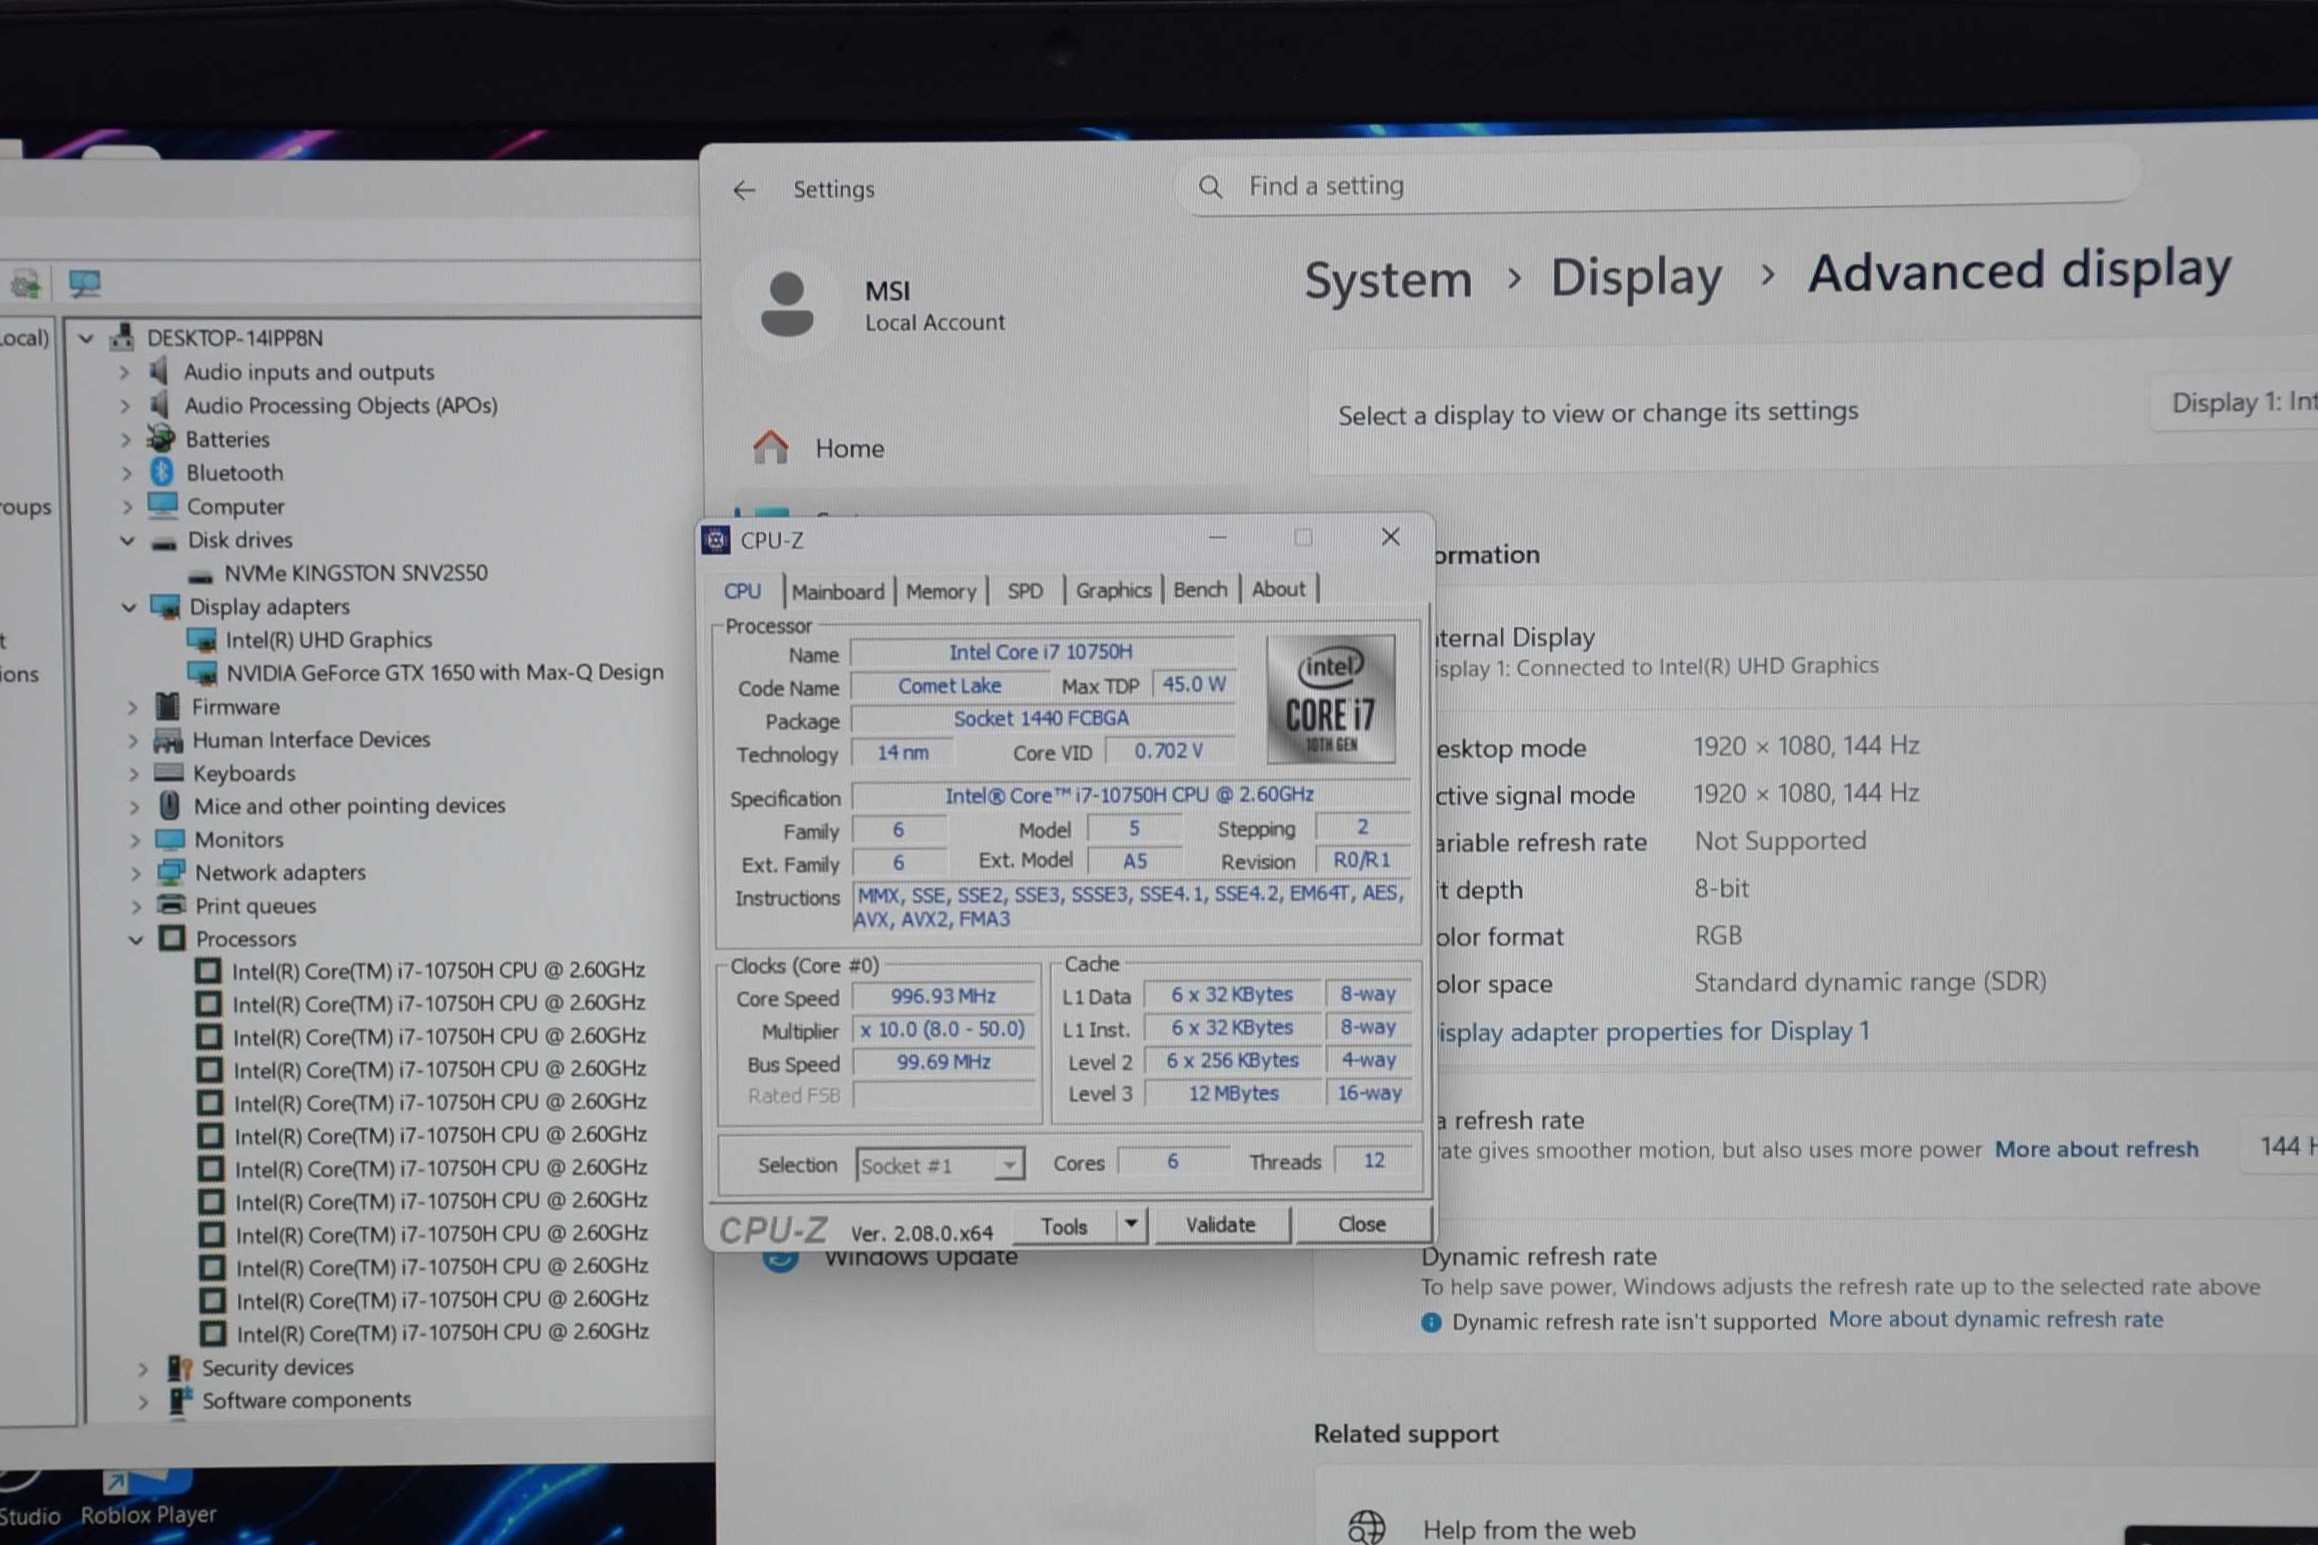Select the NVIDIA GeForce GTX 1650 adapter icon

coord(202,673)
